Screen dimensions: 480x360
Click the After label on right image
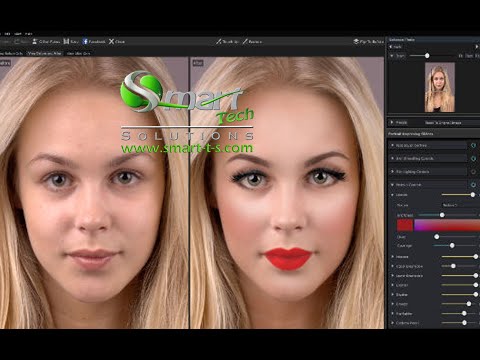(x=198, y=63)
